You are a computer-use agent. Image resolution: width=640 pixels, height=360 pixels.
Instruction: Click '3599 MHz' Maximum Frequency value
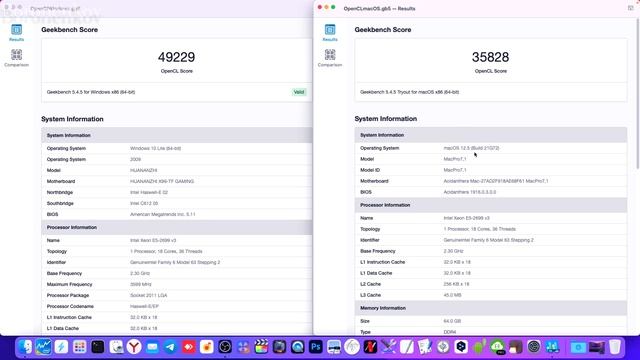point(141,284)
